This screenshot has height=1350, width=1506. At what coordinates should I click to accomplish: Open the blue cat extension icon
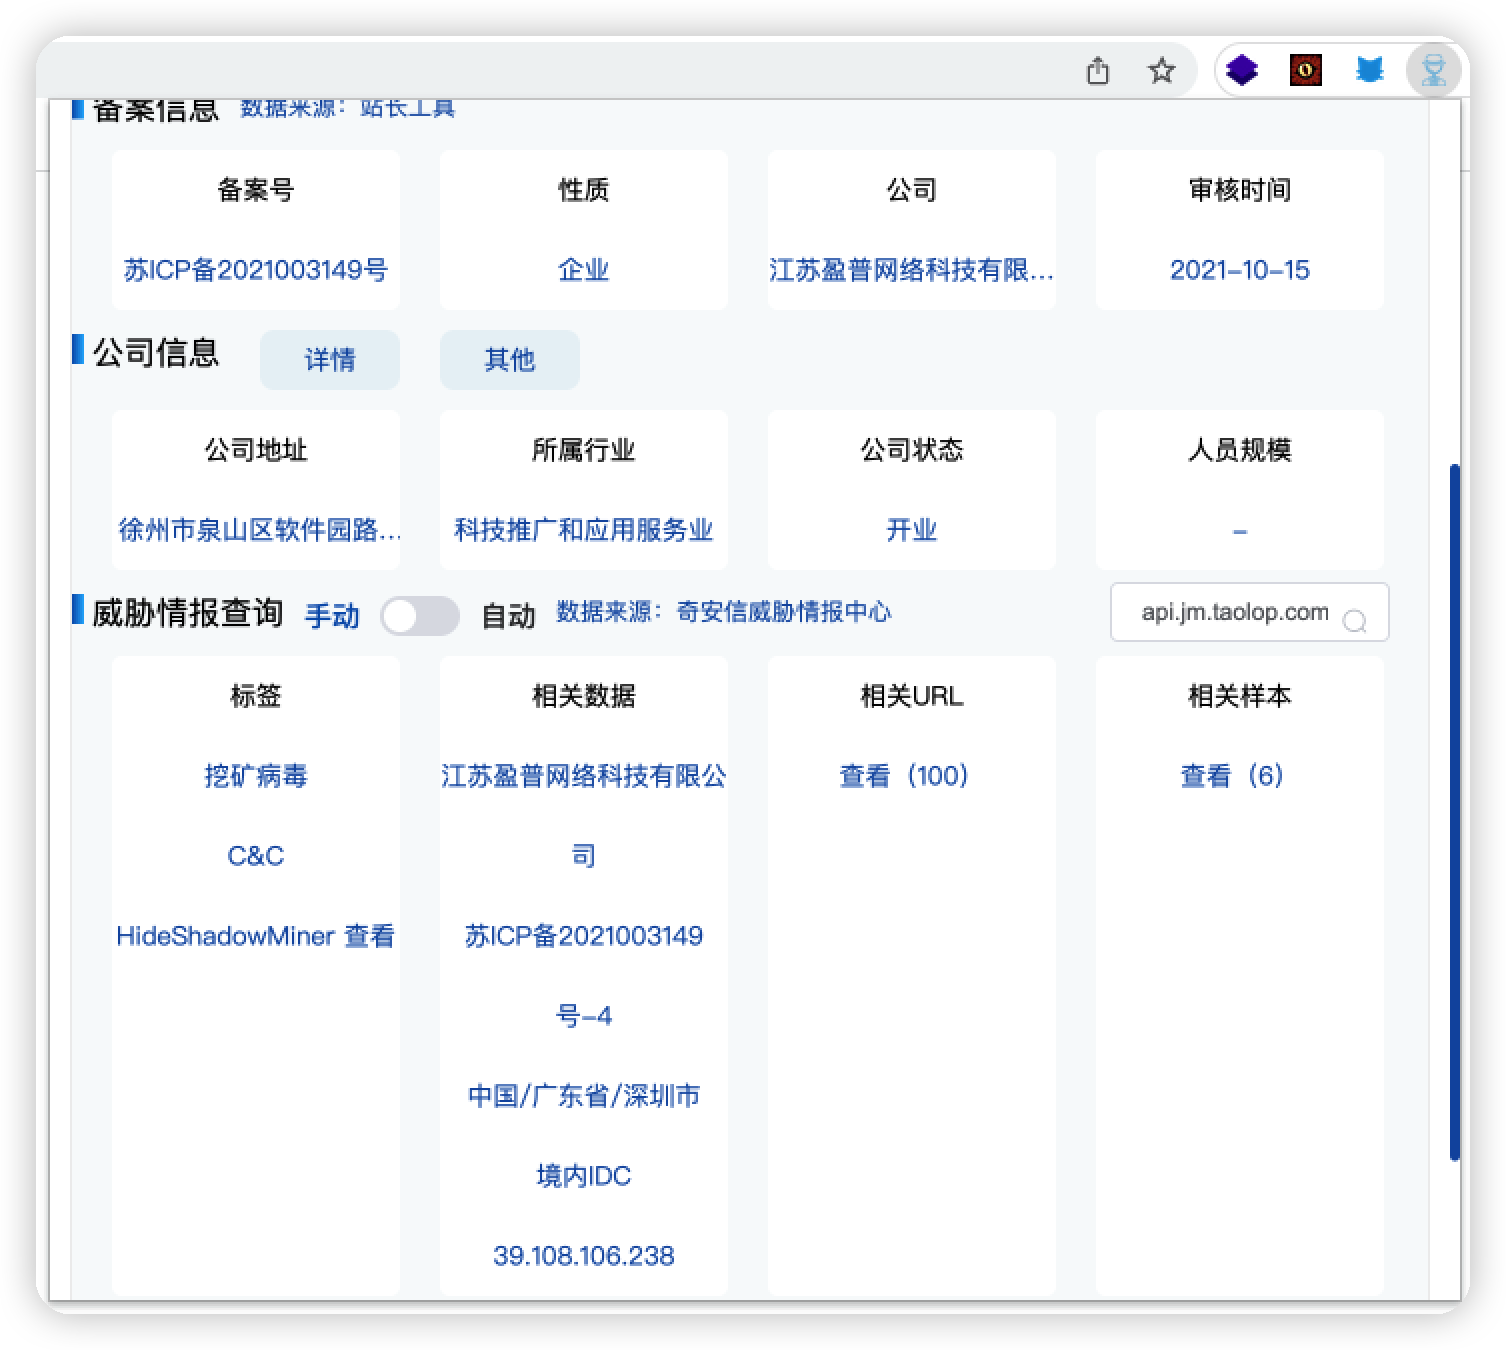click(x=1369, y=70)
